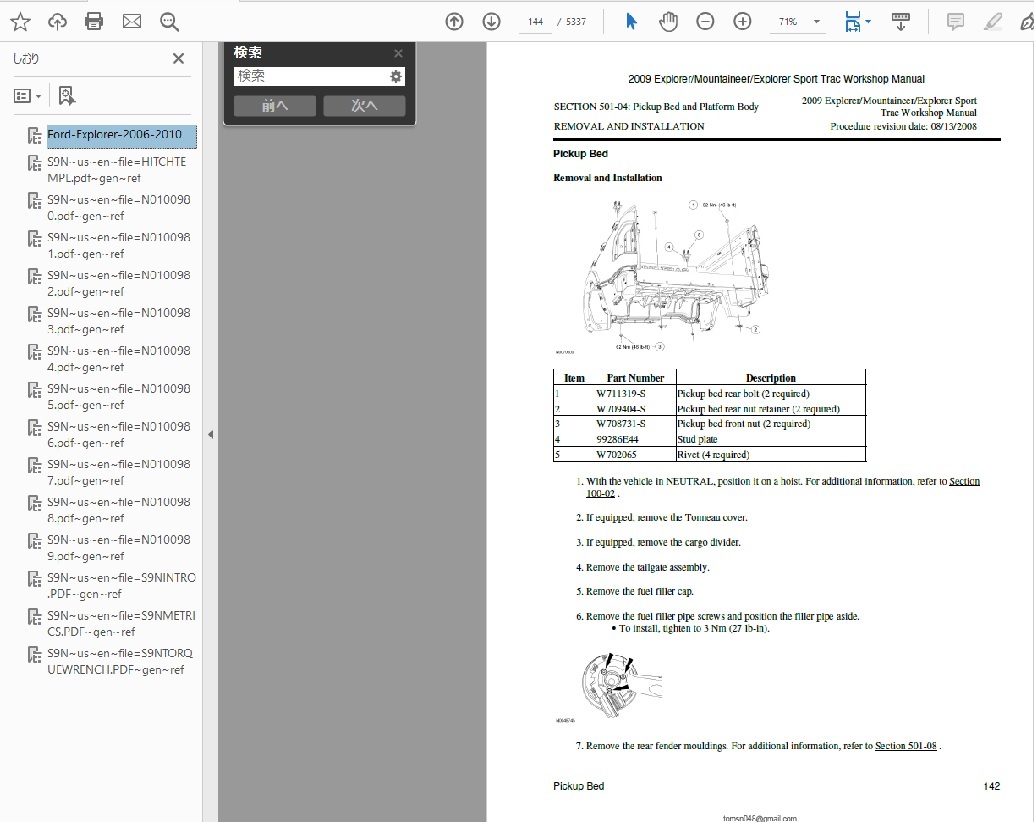Follow the Section 501-08 link

tap(905, 746)
